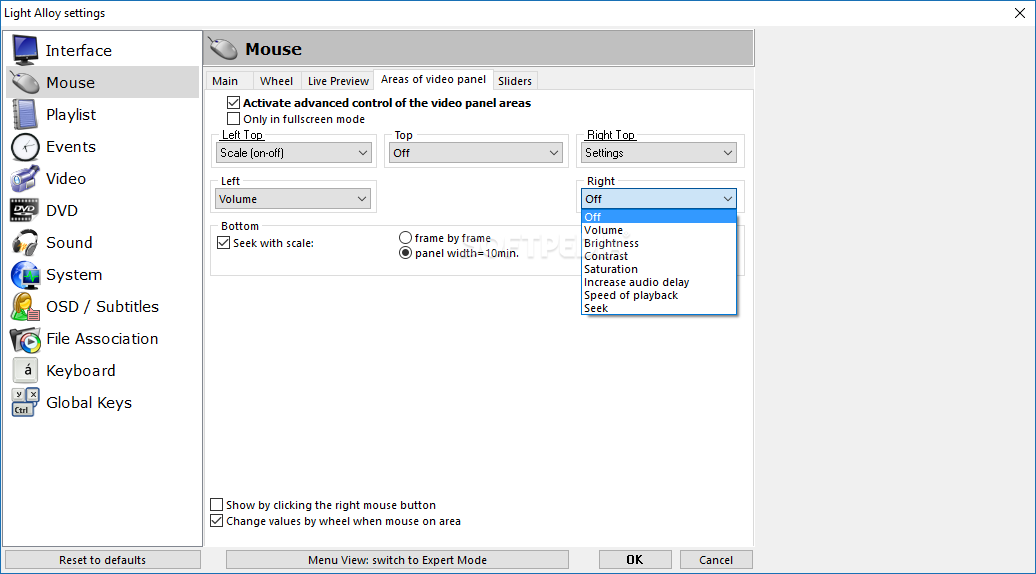Click the File Association icon
The image size is (1036, 574).
click(x=25, y=339)
